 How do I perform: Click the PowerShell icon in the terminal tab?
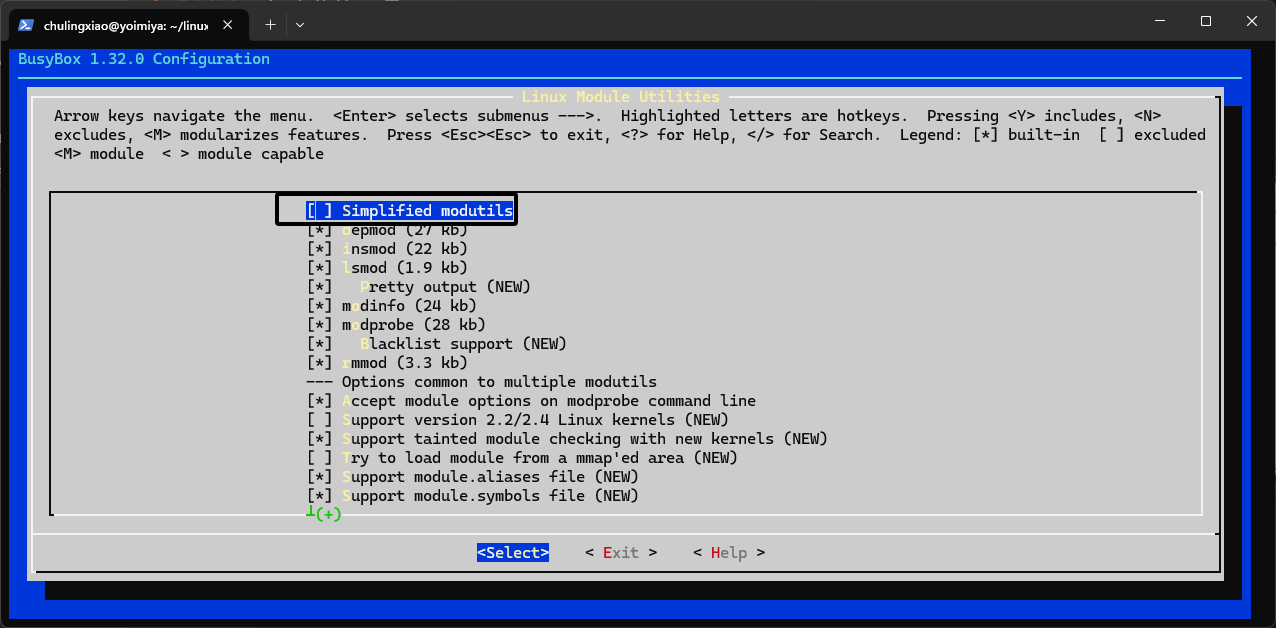[x=26, y=24]
